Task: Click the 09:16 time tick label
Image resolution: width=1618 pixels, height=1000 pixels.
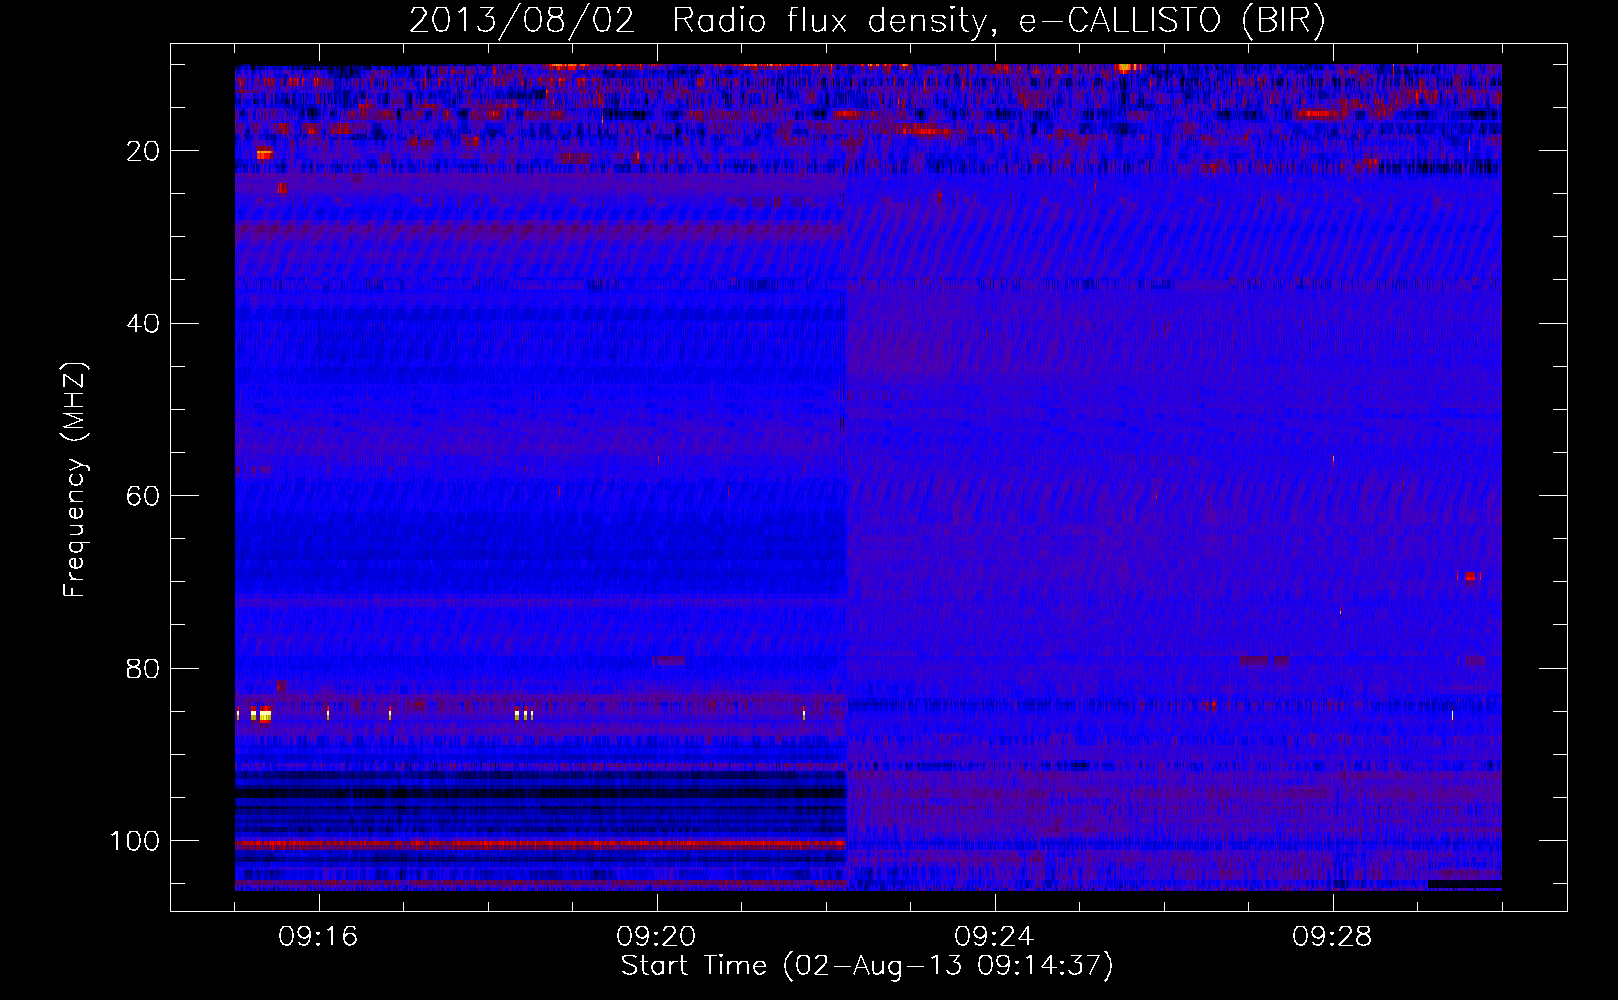Action: point(318,937)
